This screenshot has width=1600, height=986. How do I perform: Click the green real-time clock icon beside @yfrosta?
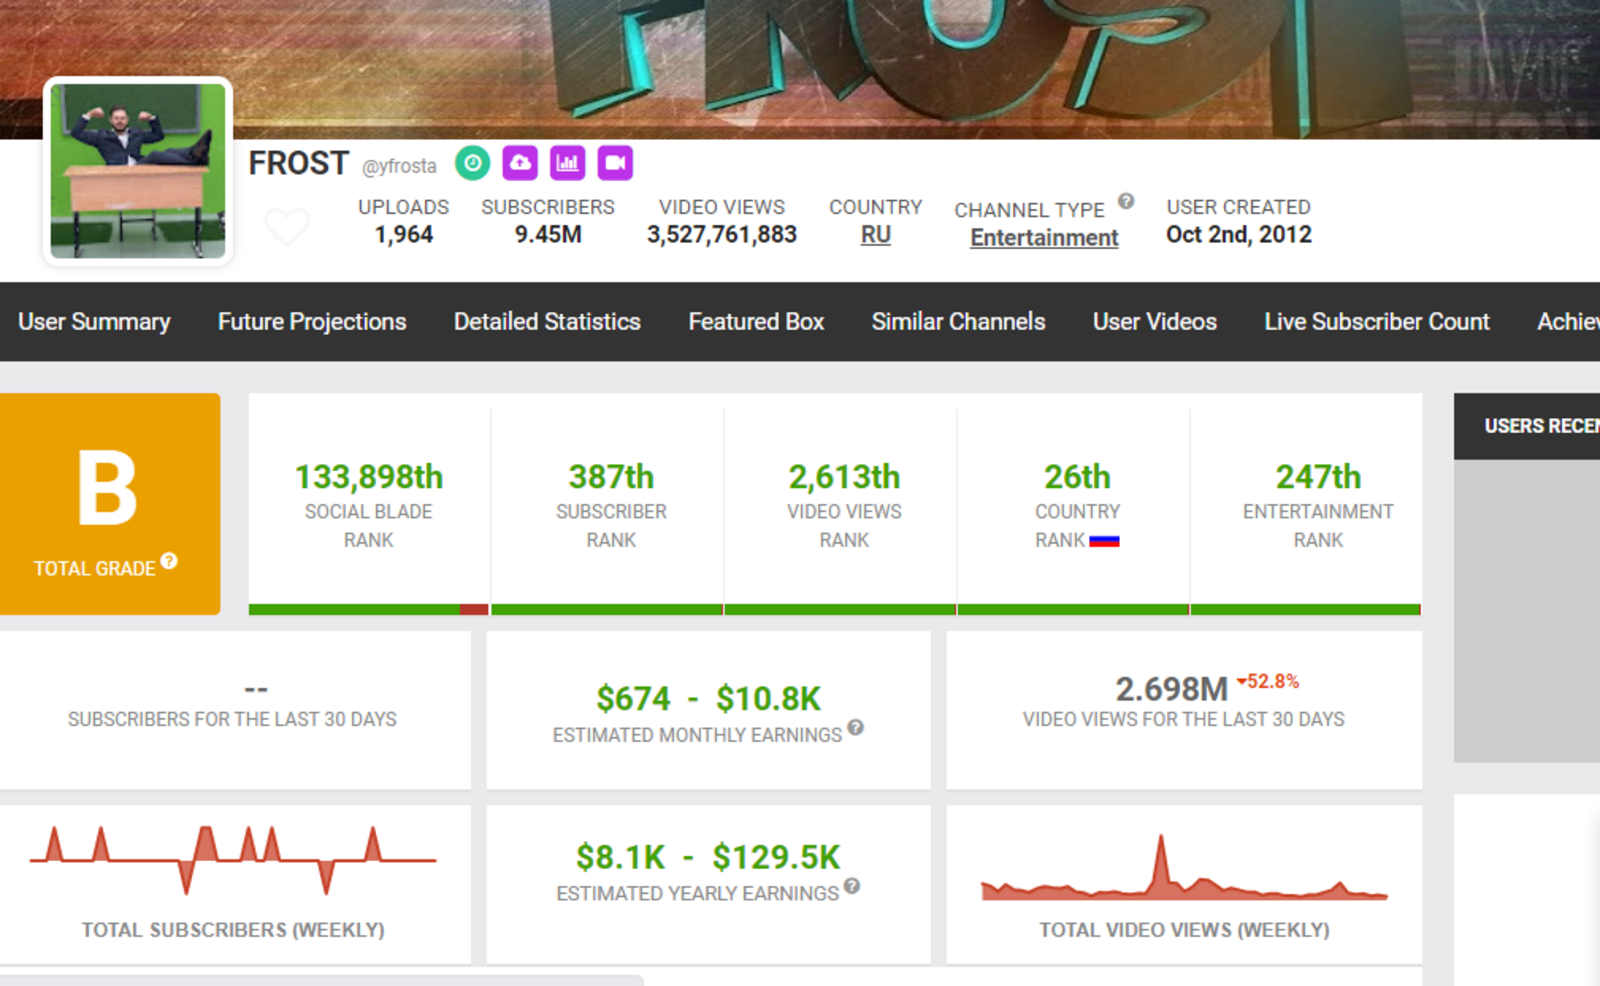pyautogui.click(x=473, y=163)
